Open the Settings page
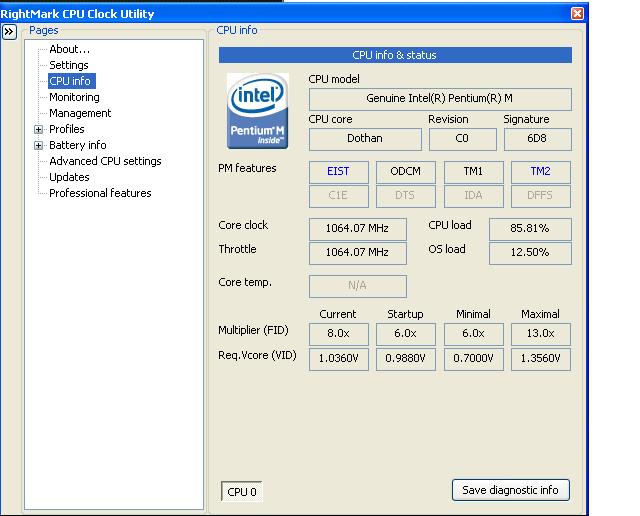Screen dimensions: 640x516 69,65
